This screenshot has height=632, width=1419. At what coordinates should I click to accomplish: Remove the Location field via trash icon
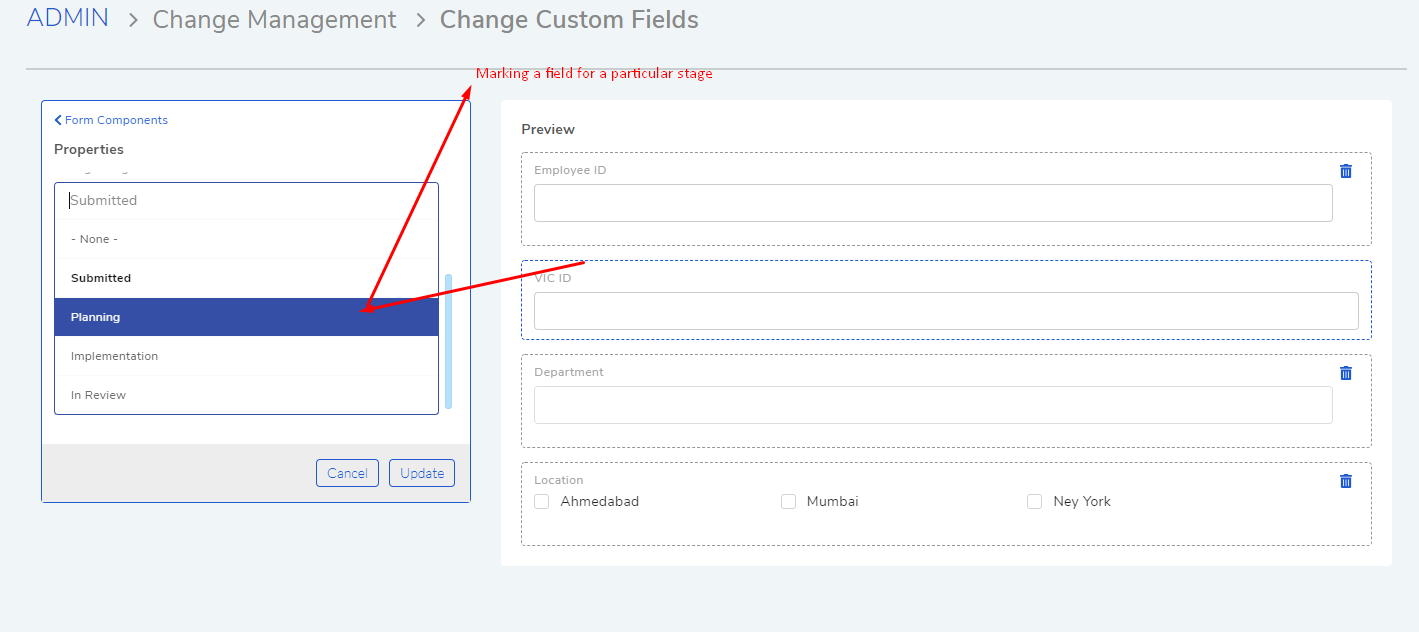pos(1346,481)
